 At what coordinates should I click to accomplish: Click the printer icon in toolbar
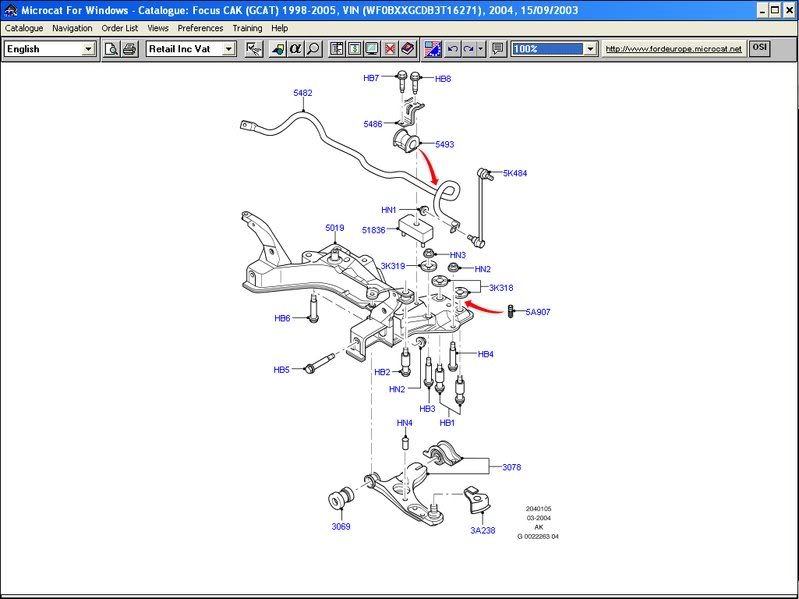[129, 49]
